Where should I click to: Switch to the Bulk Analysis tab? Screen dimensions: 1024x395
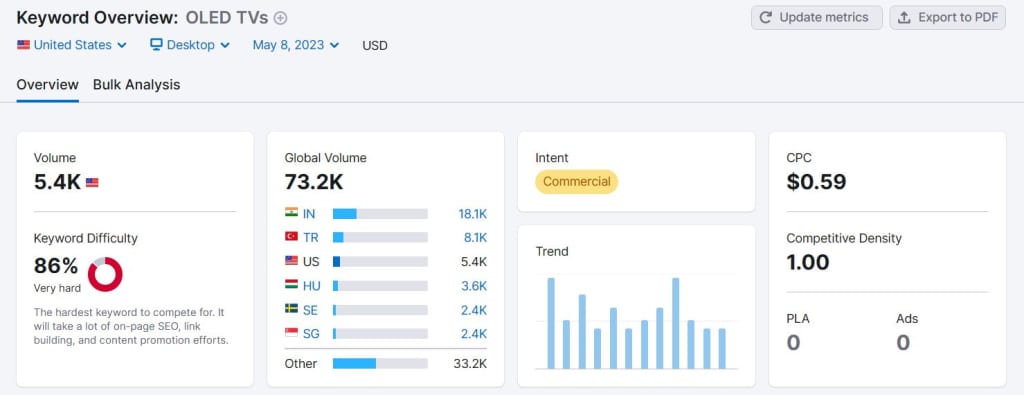pos(136,85)
